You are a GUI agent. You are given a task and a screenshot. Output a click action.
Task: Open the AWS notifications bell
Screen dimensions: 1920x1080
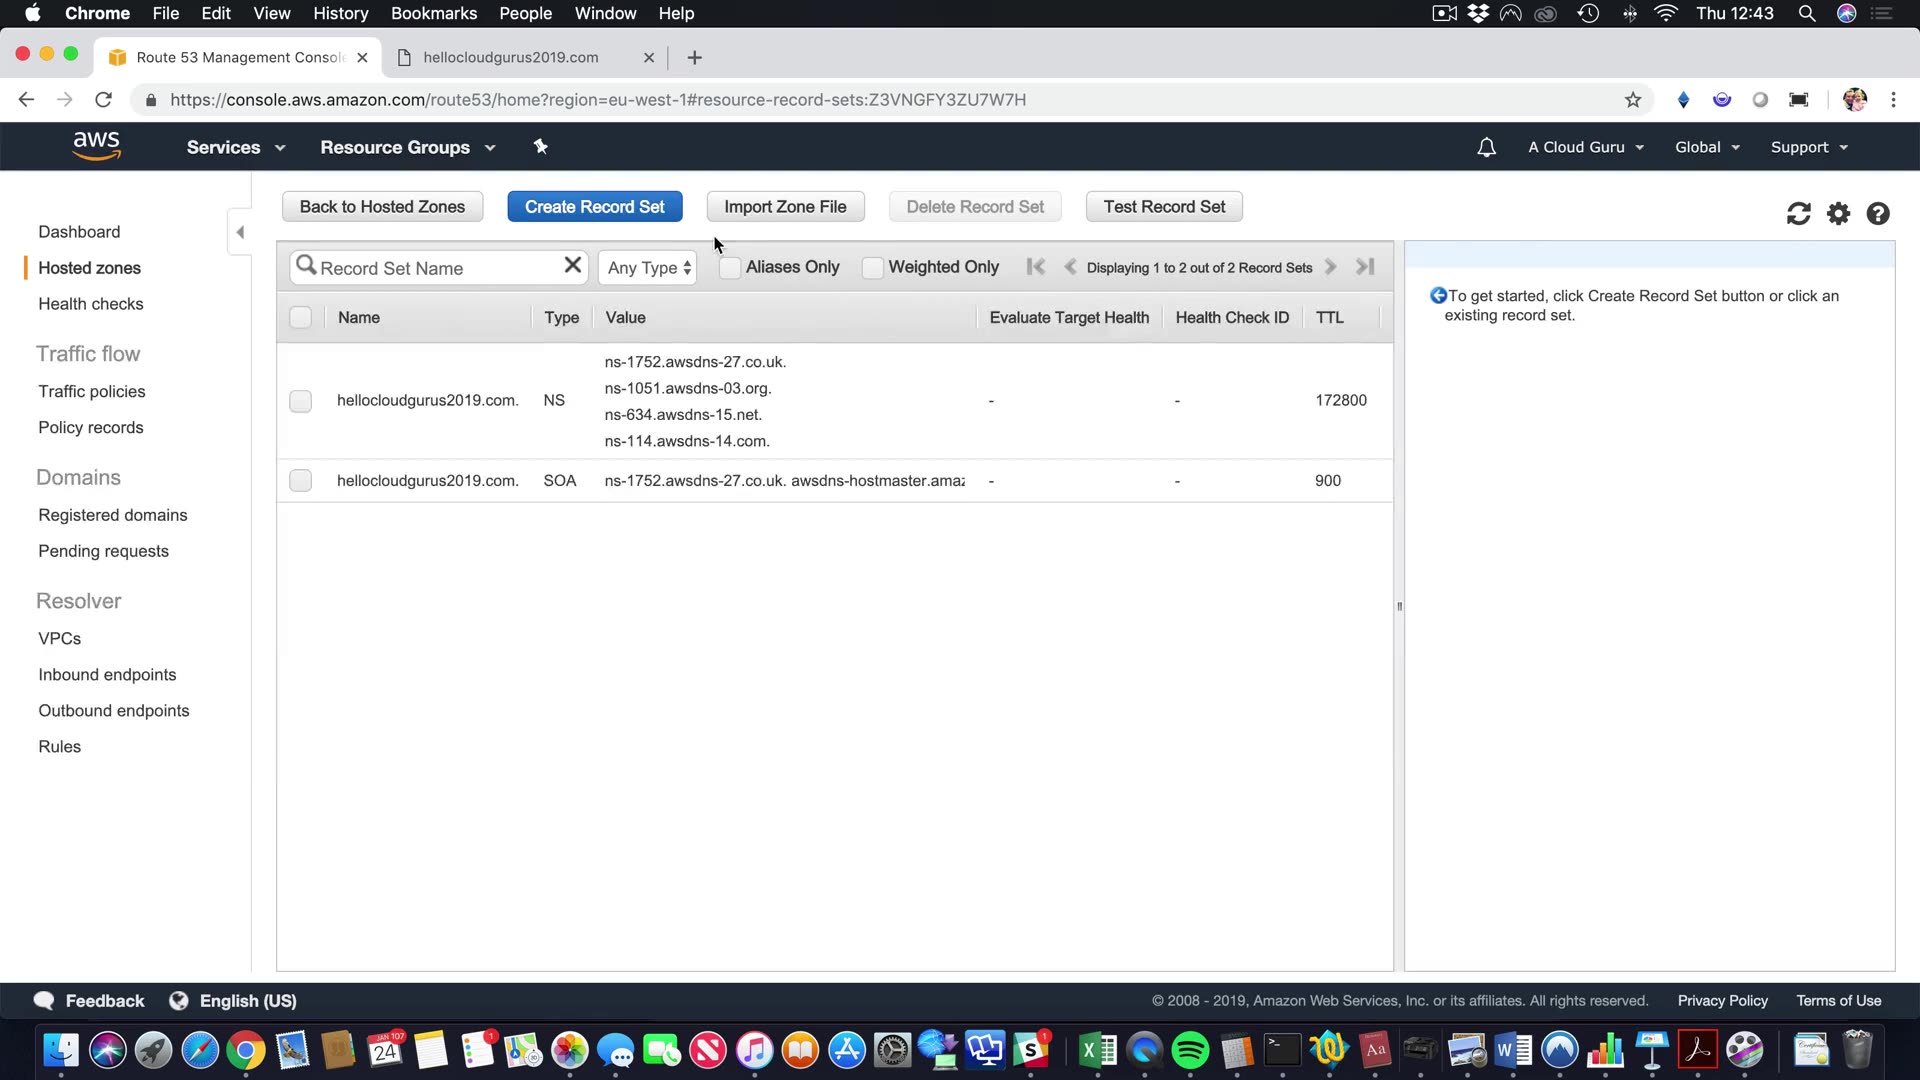point(1486,148)
